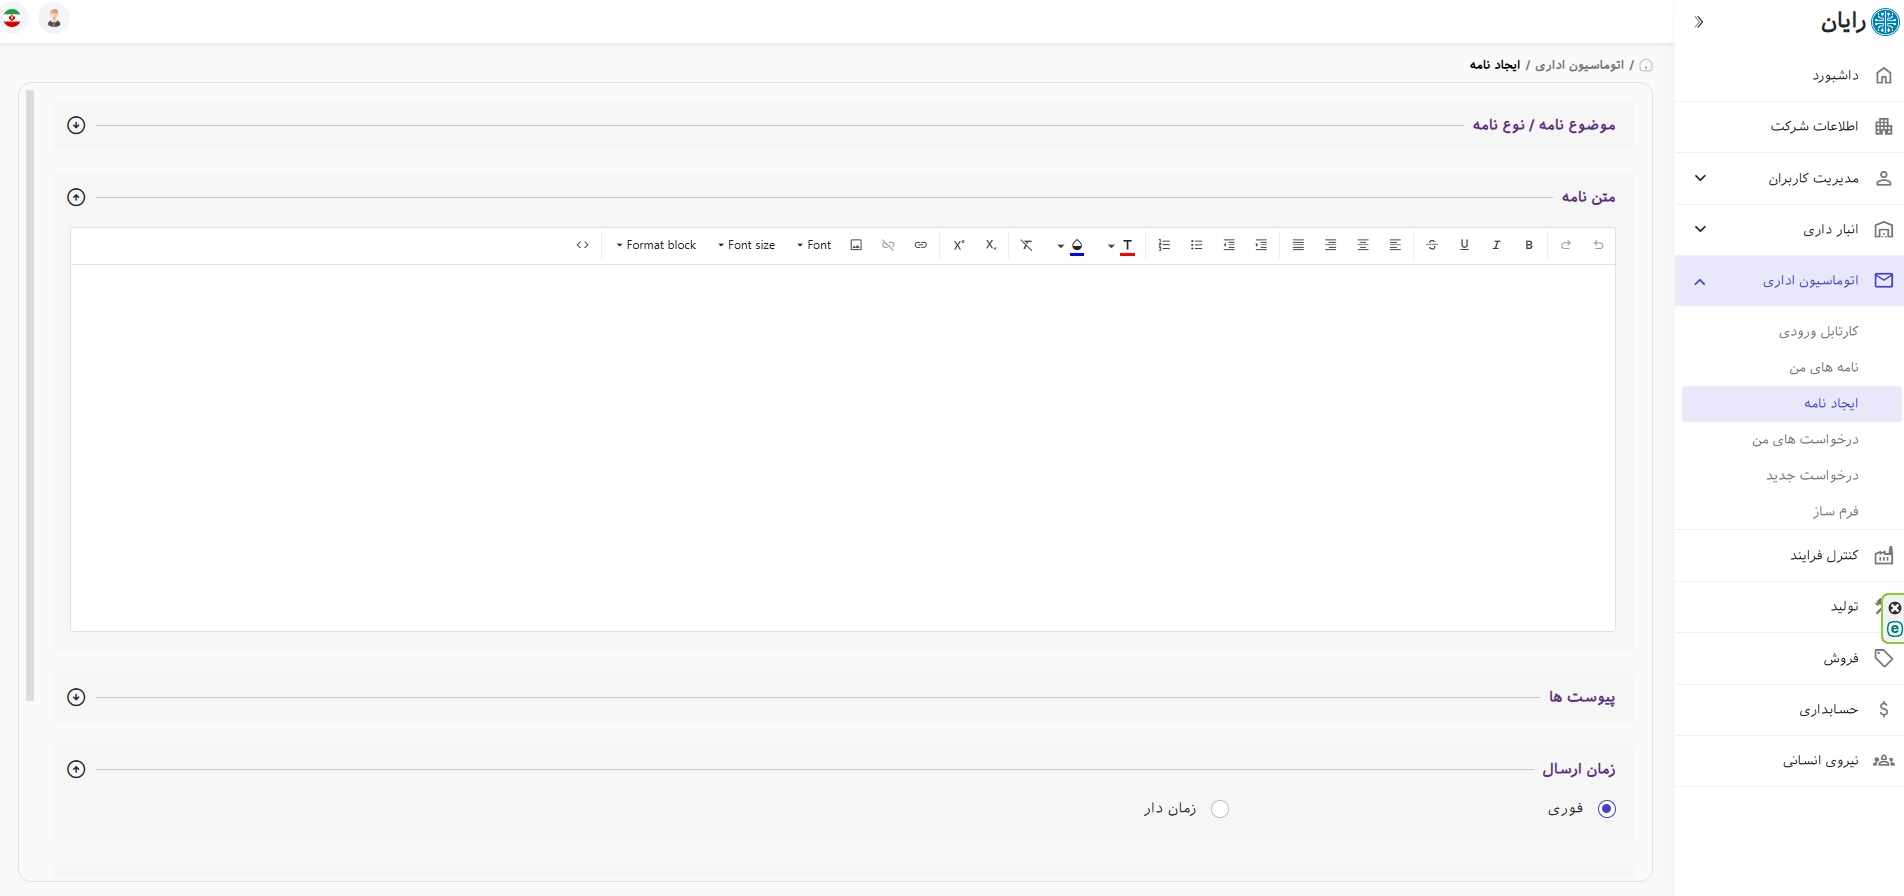
Task: Insert an image into the letter
Action: (x=856, y=245)
